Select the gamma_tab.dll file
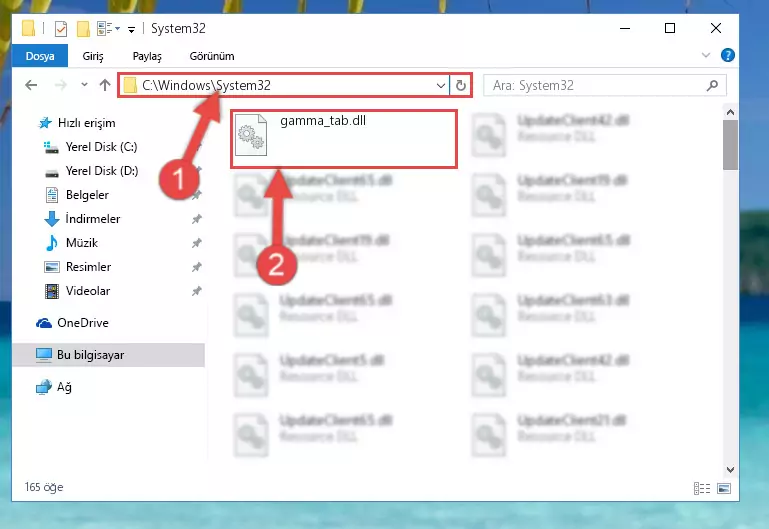Image resolution: width=769 pixels, height=529 pixels. [x=344, y=139]
